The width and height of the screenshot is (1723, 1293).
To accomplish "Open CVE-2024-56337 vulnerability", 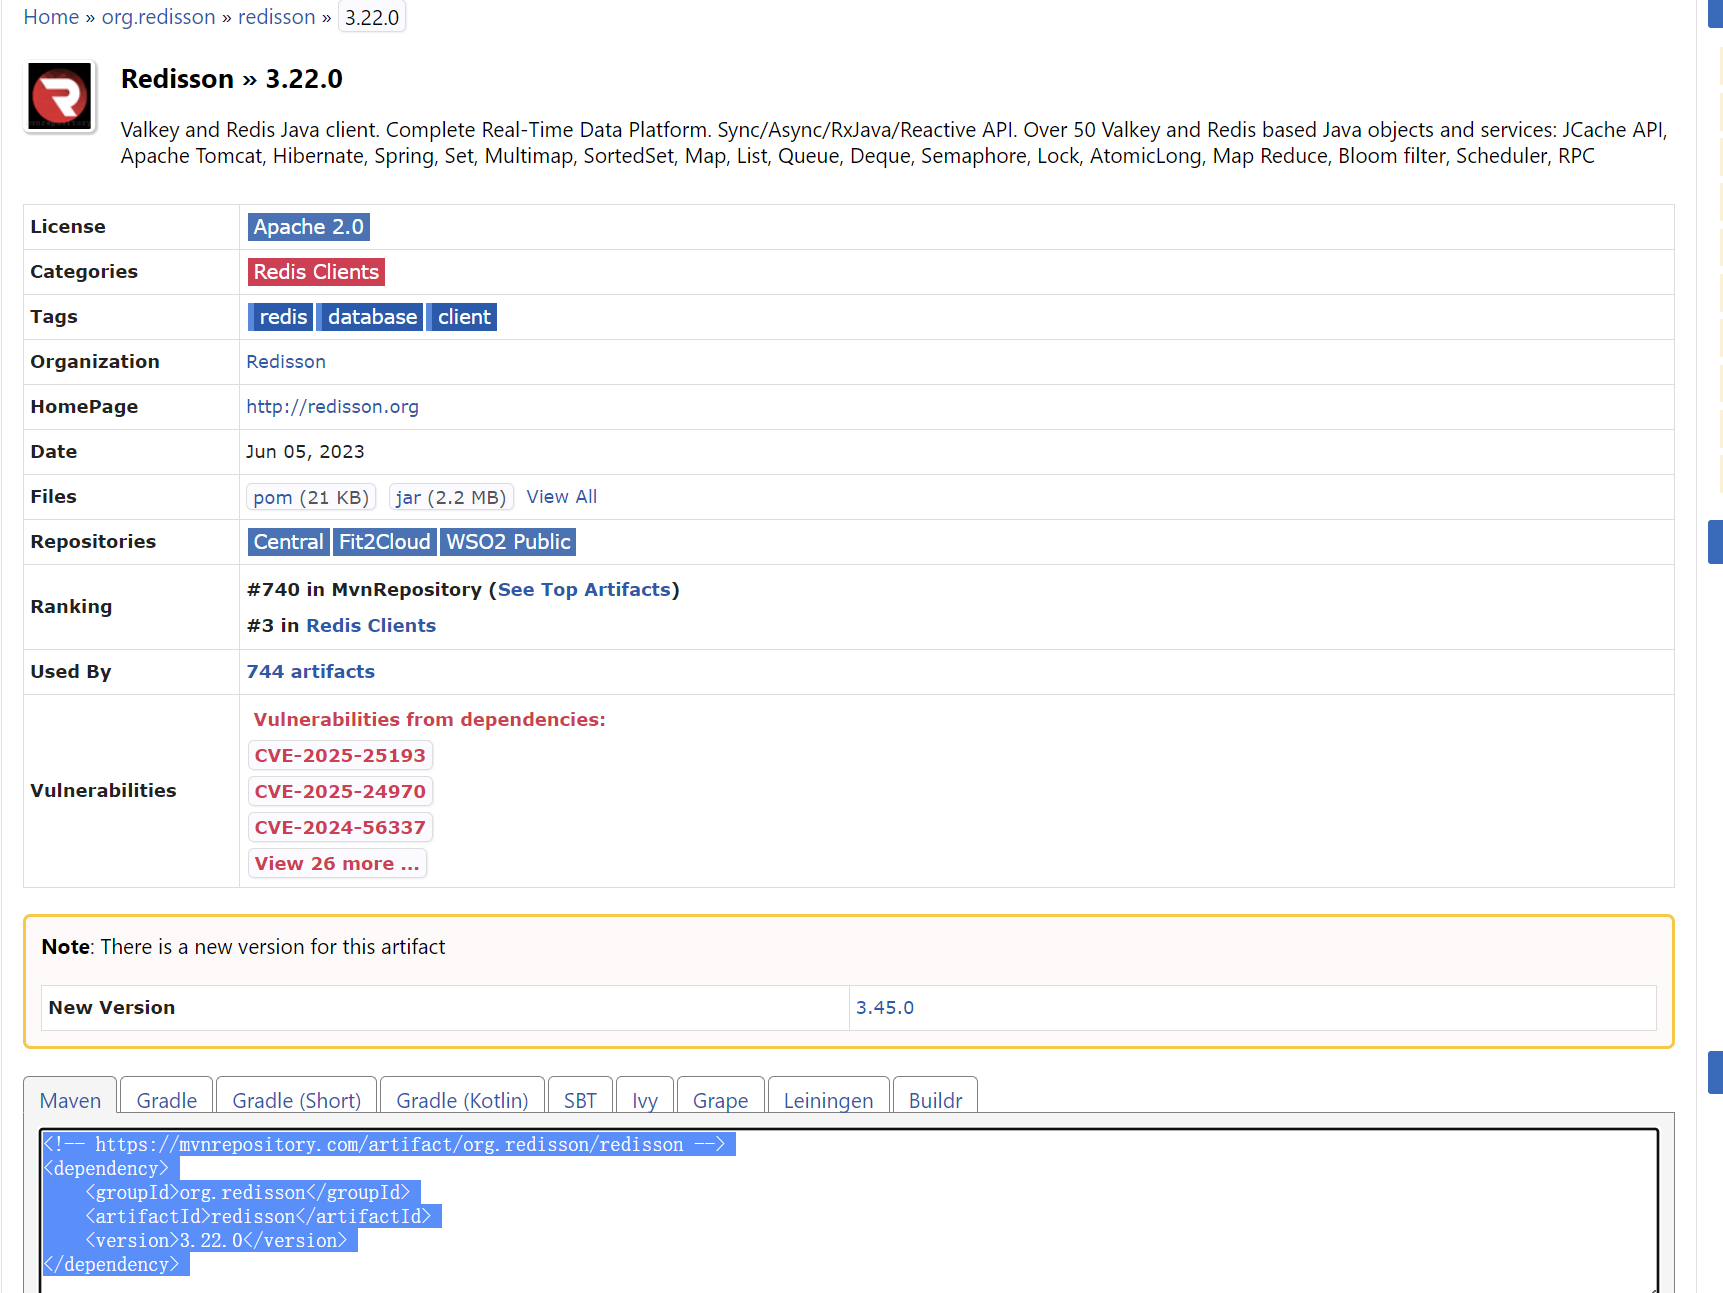I will pyautogui.click(x=340, y=828).
